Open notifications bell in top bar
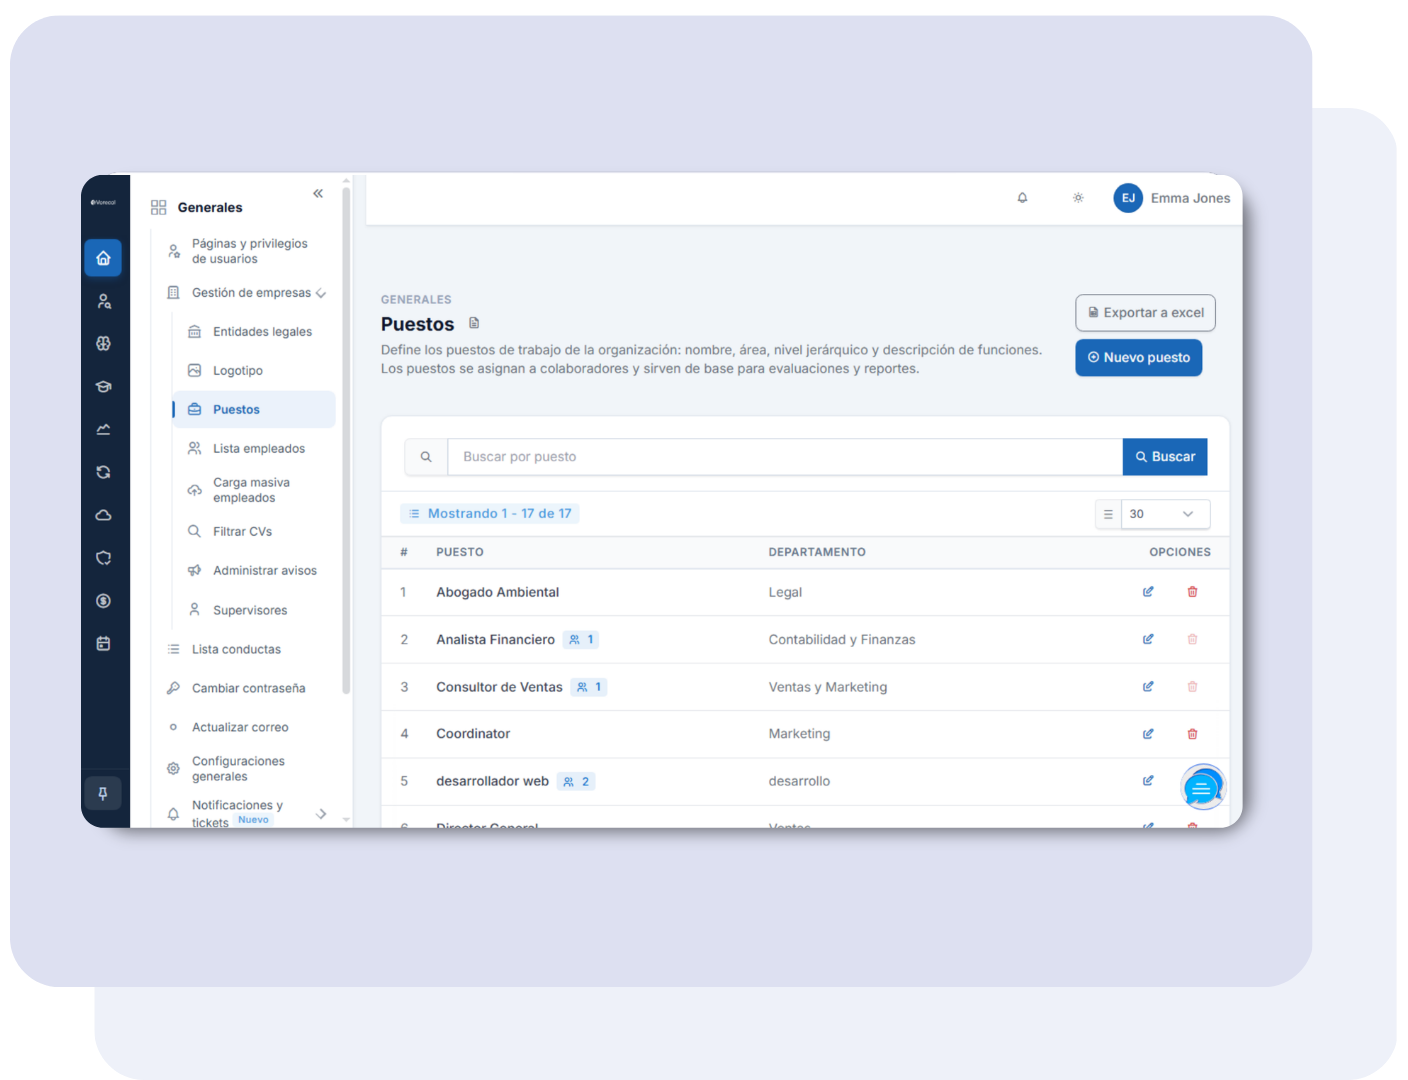The image size is (1408, 1080). (x=1022, y=198)
